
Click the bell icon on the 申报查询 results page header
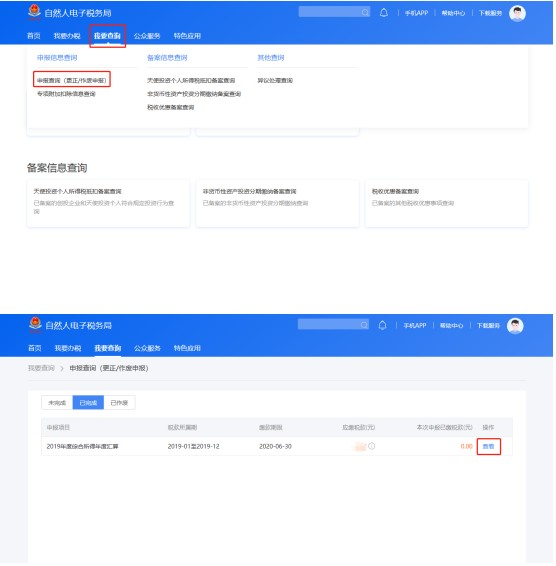click(383, 326)
